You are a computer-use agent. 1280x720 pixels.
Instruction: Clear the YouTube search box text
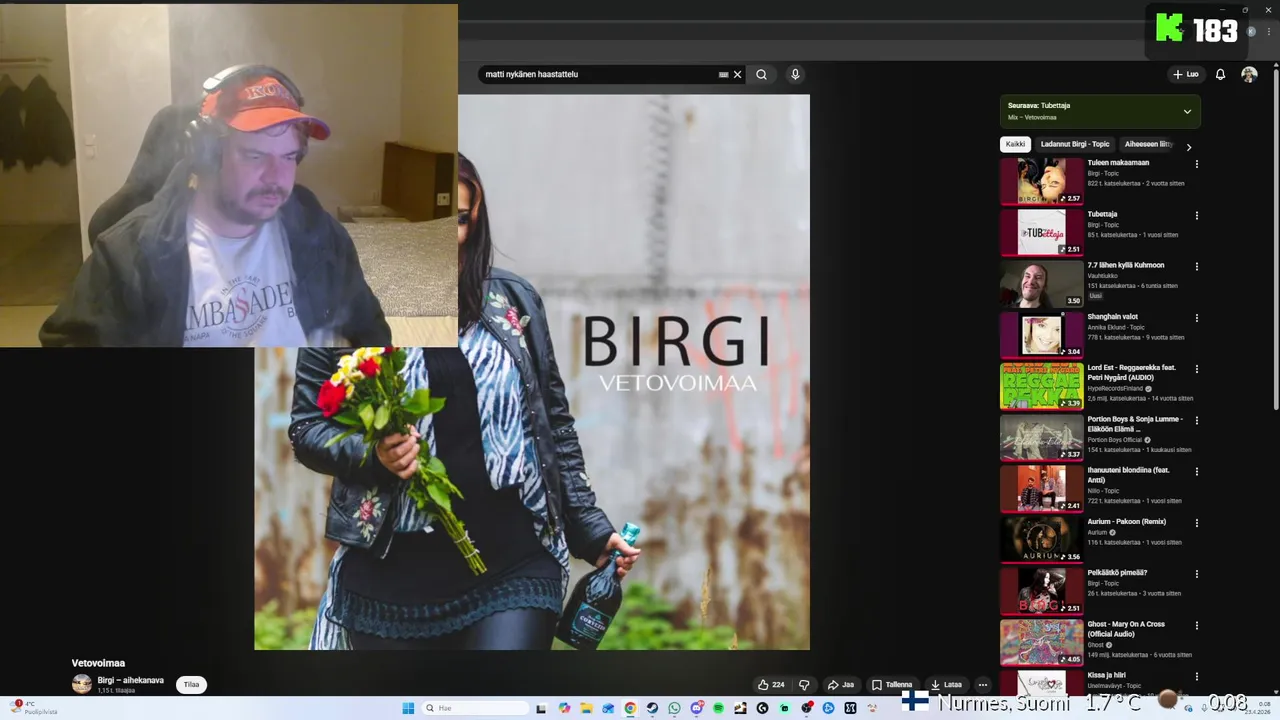tap(738, 74)
